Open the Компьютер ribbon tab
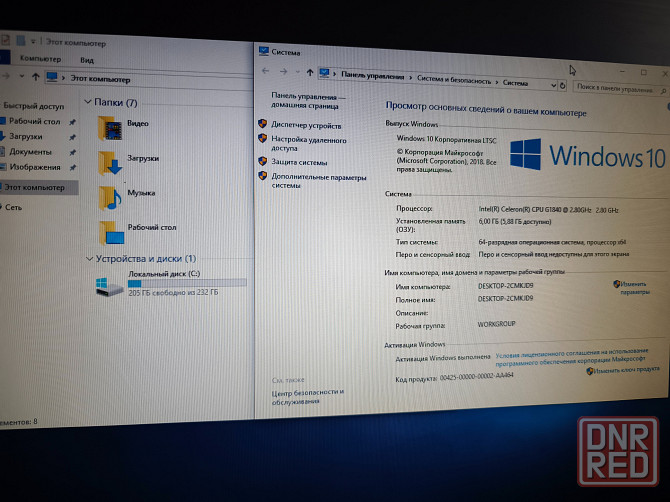The image size is (670, 502). [40, 59]
